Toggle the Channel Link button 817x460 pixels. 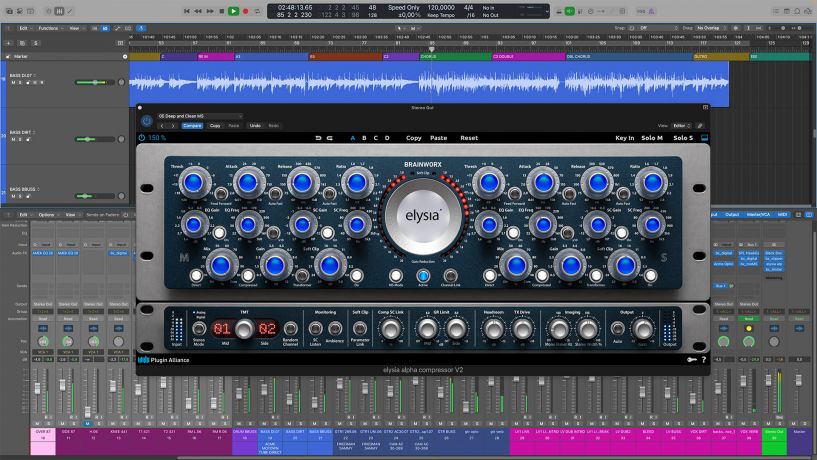(x=450, y=275)
